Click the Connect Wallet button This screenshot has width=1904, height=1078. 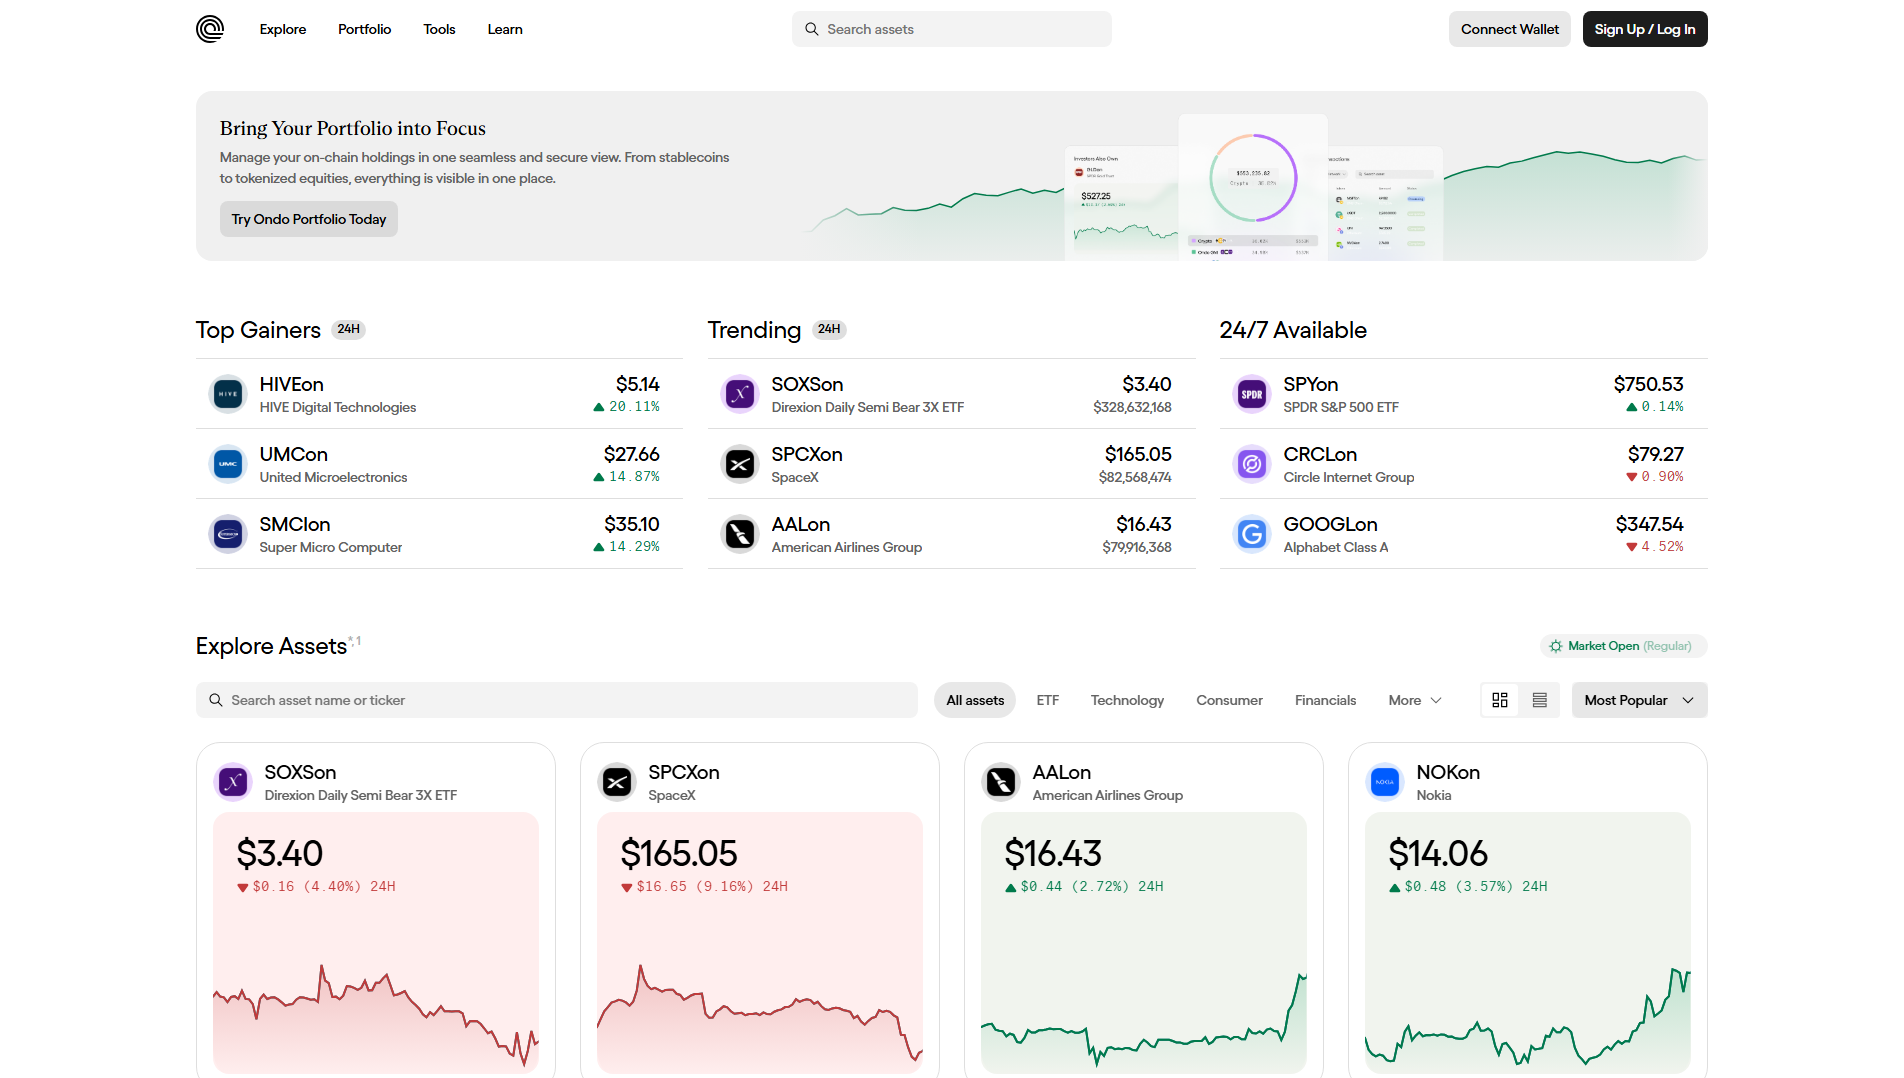pos(1510,29)
